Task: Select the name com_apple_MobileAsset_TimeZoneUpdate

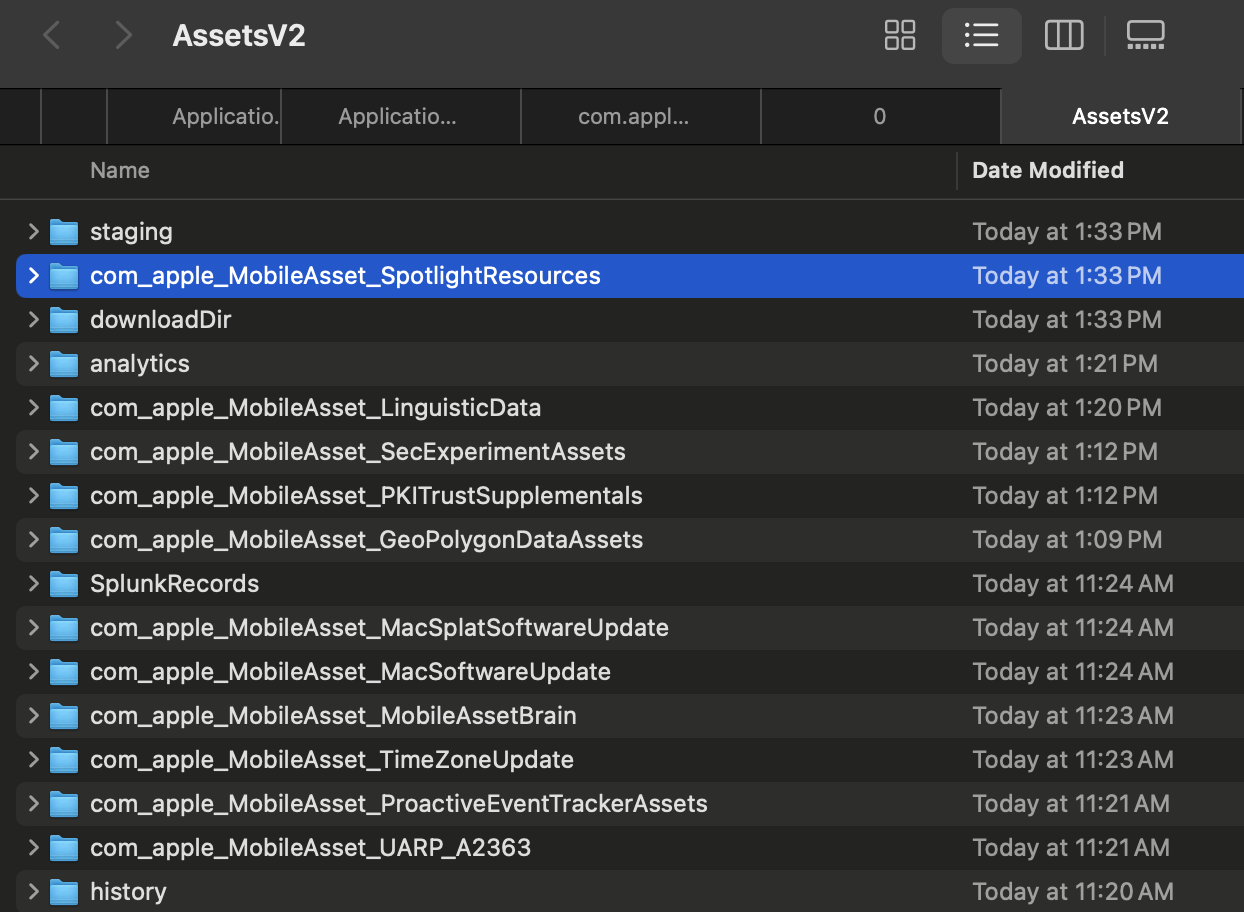Action: [332, 760]
